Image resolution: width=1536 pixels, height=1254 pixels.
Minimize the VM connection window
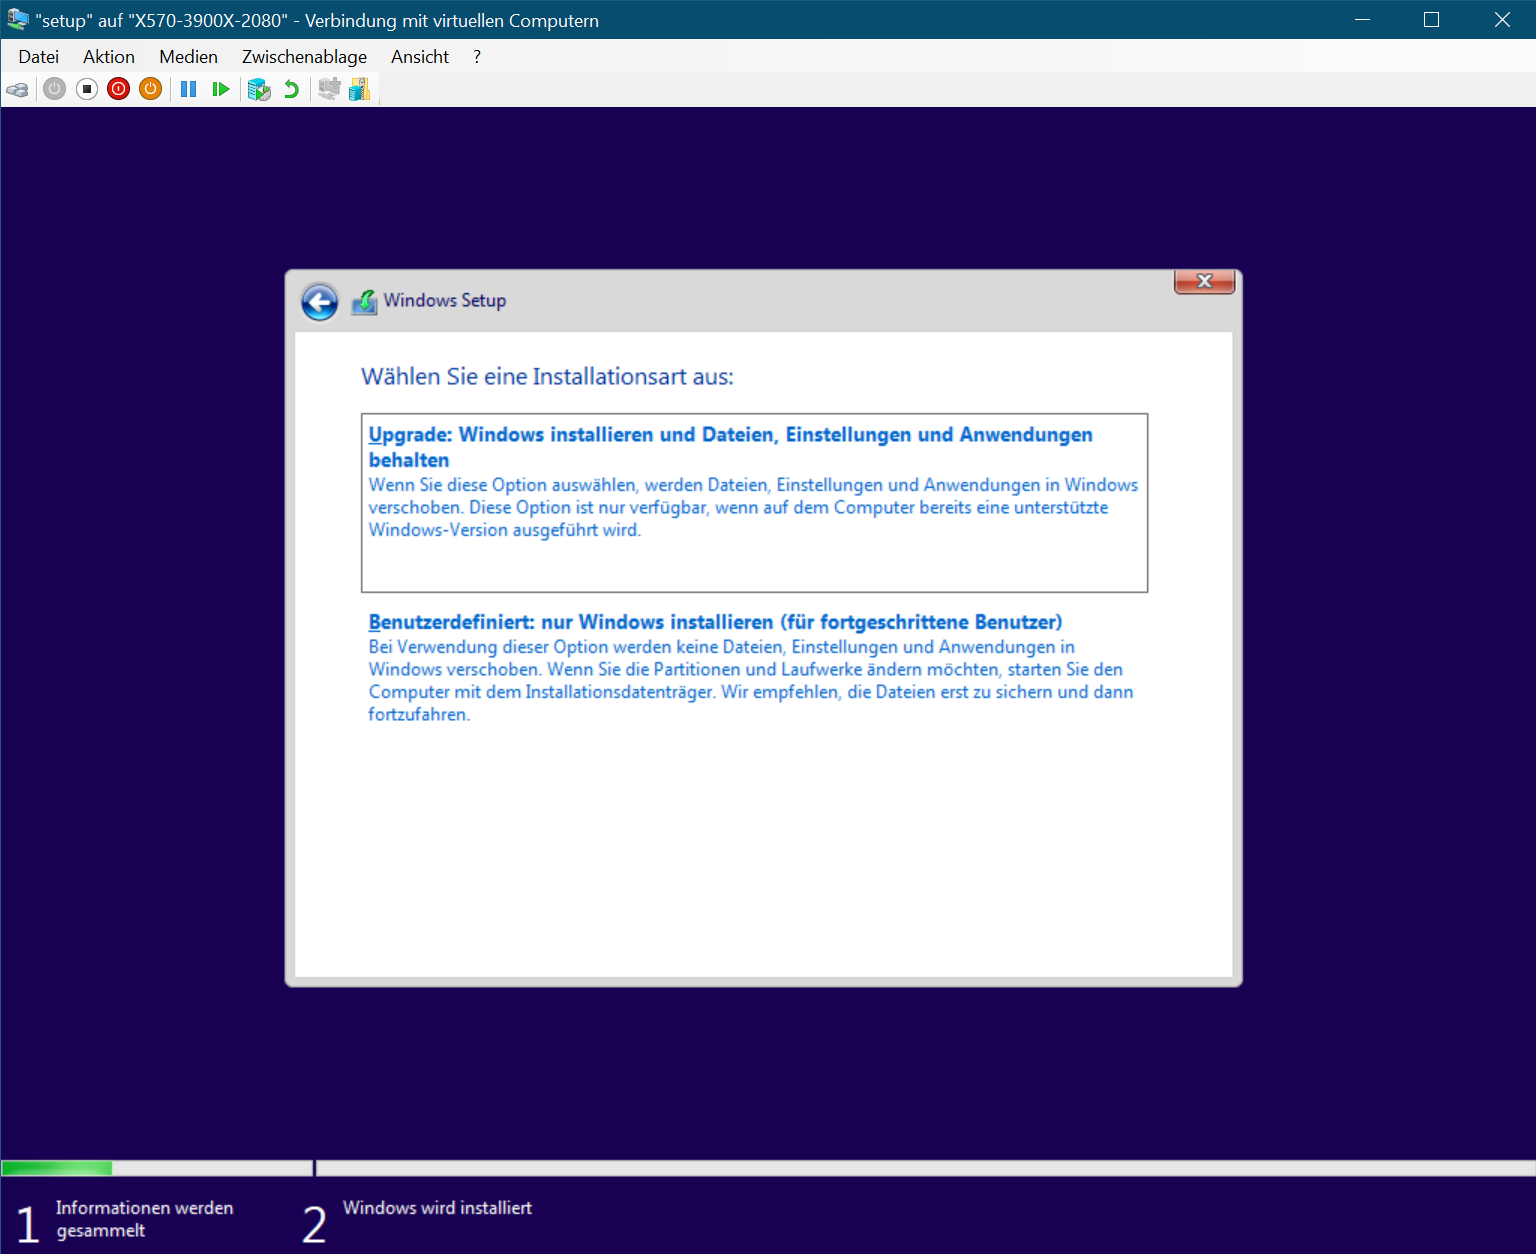[1362, 19]
